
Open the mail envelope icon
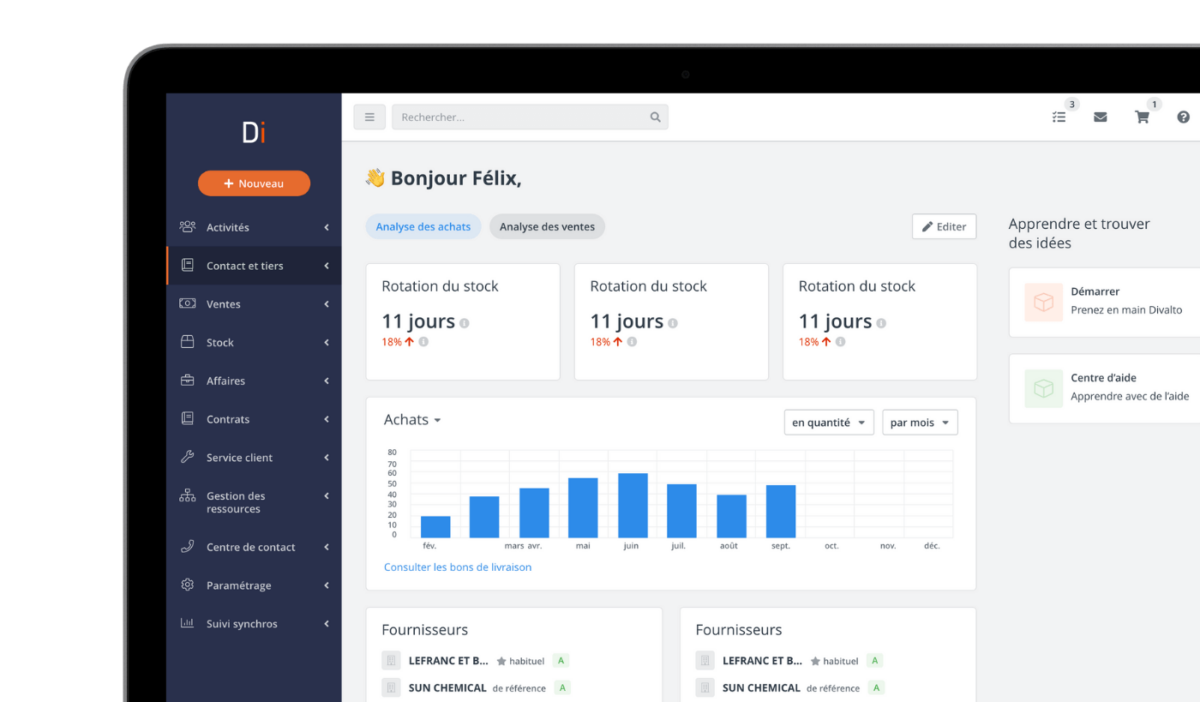pos(1100,117)
